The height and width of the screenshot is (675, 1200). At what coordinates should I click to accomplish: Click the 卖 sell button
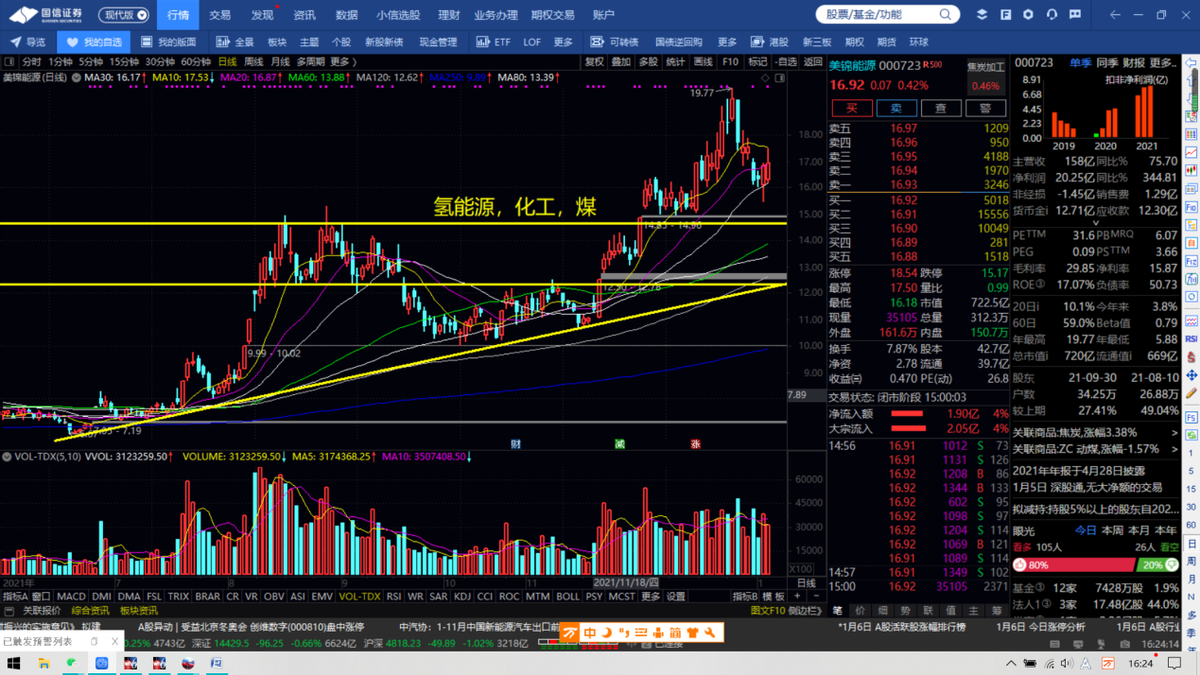tap(897, 108)
